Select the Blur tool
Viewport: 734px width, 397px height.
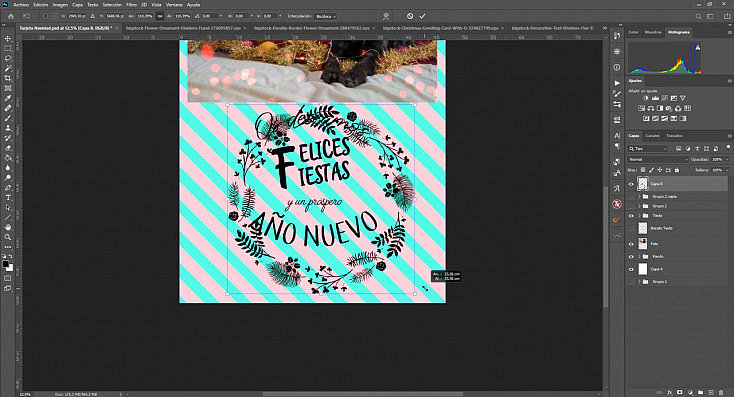(x=7, y=168)
